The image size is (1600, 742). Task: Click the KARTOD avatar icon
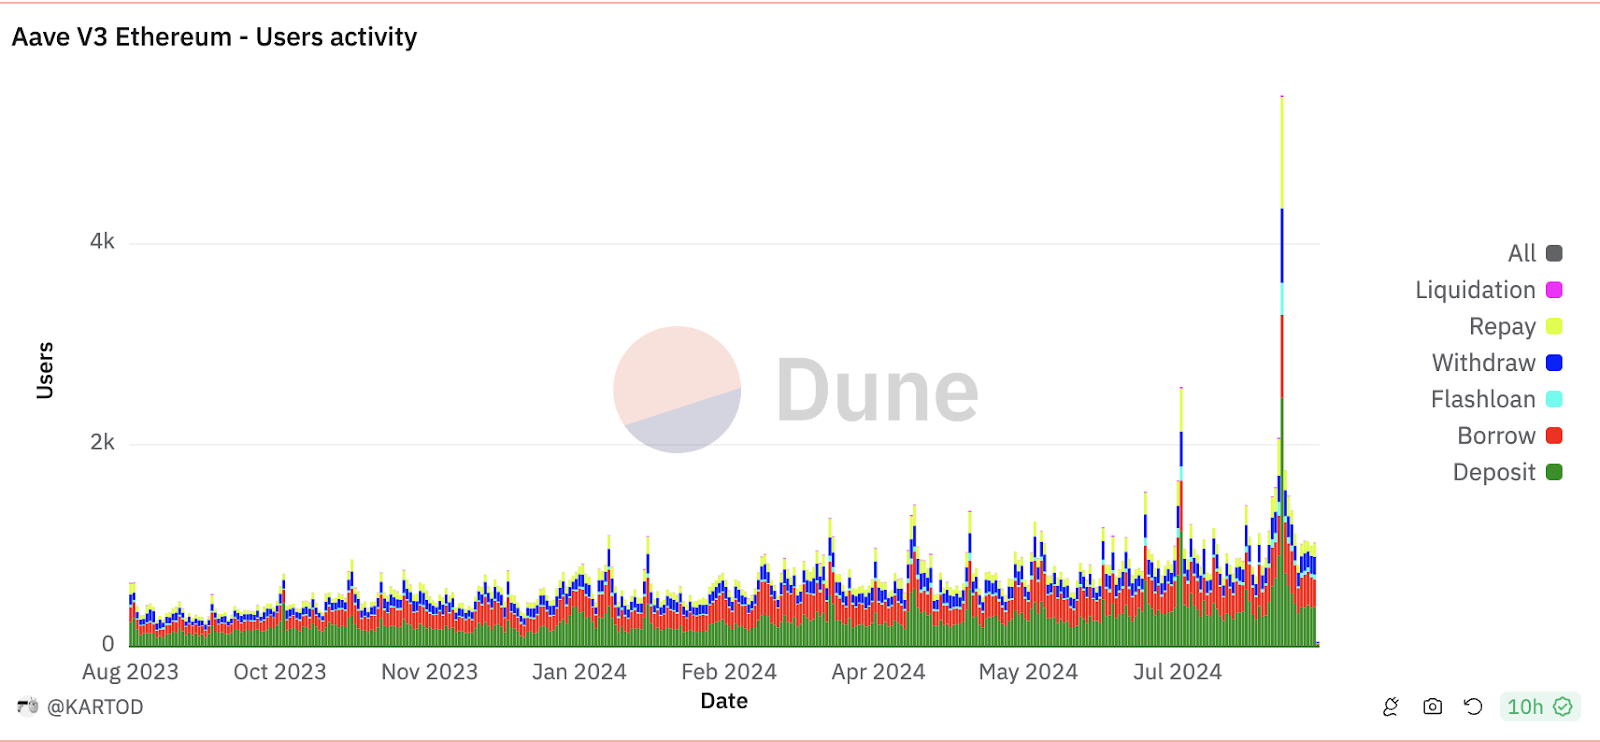[28, 706]
